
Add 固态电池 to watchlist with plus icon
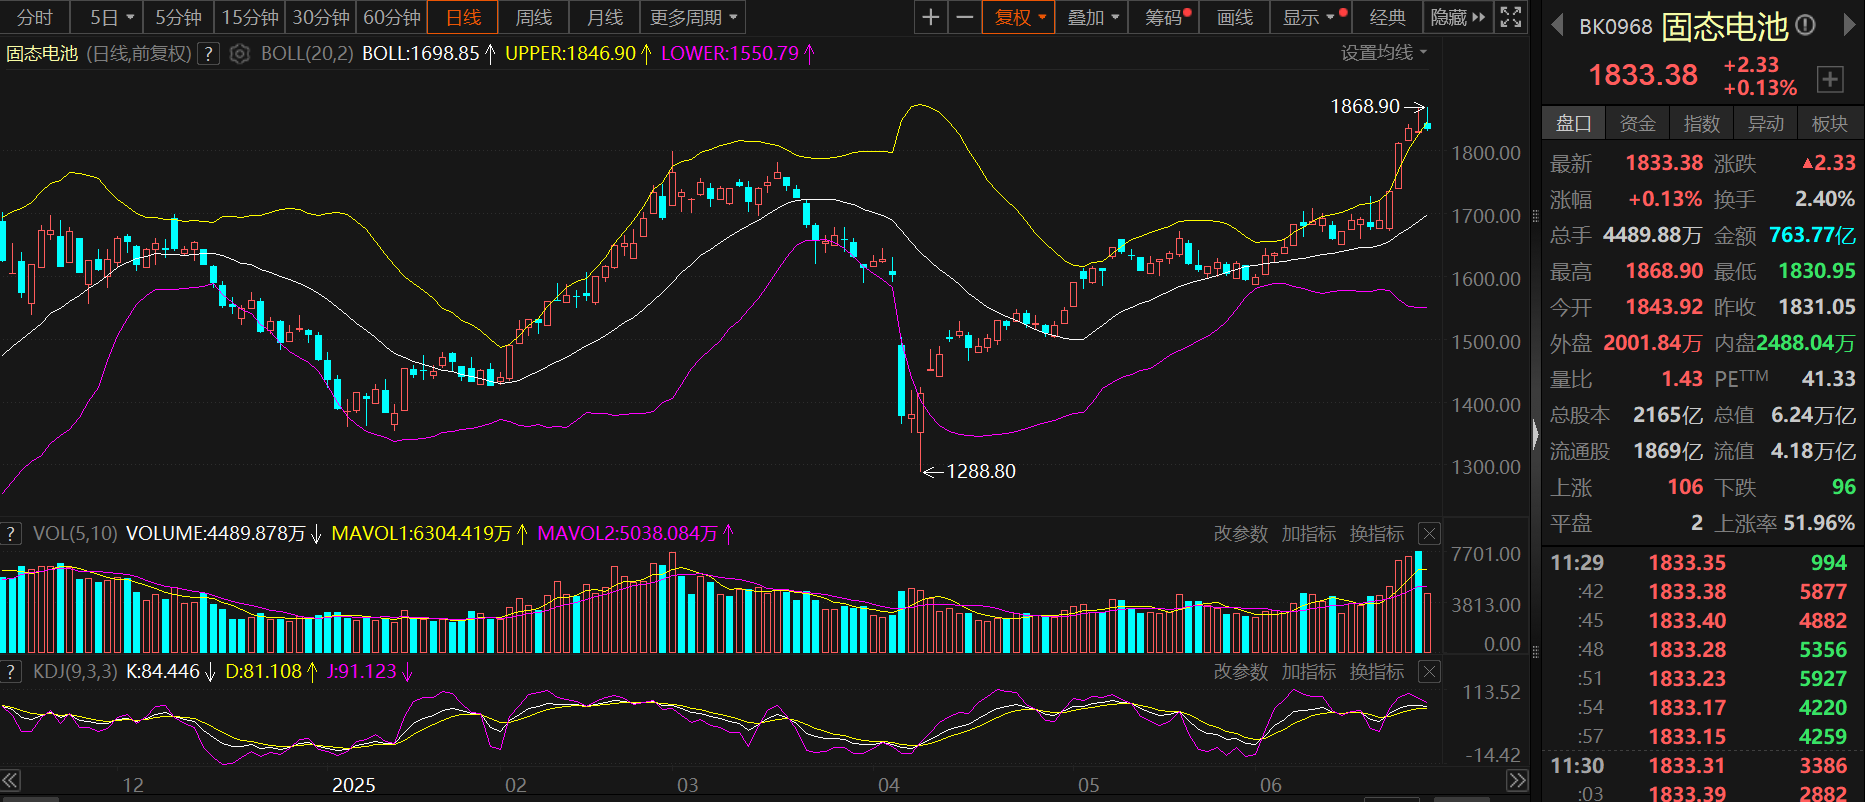[x=1830, y=80]
